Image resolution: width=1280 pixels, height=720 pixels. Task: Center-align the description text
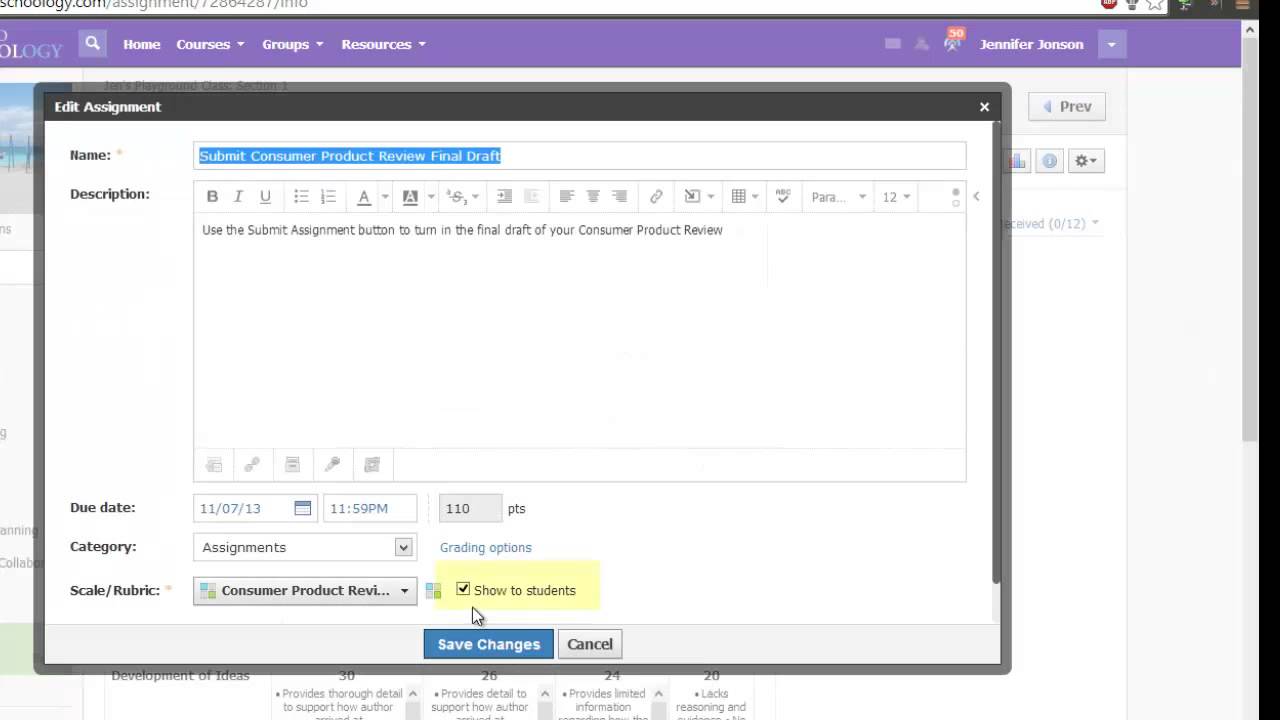tap(593, 197)
